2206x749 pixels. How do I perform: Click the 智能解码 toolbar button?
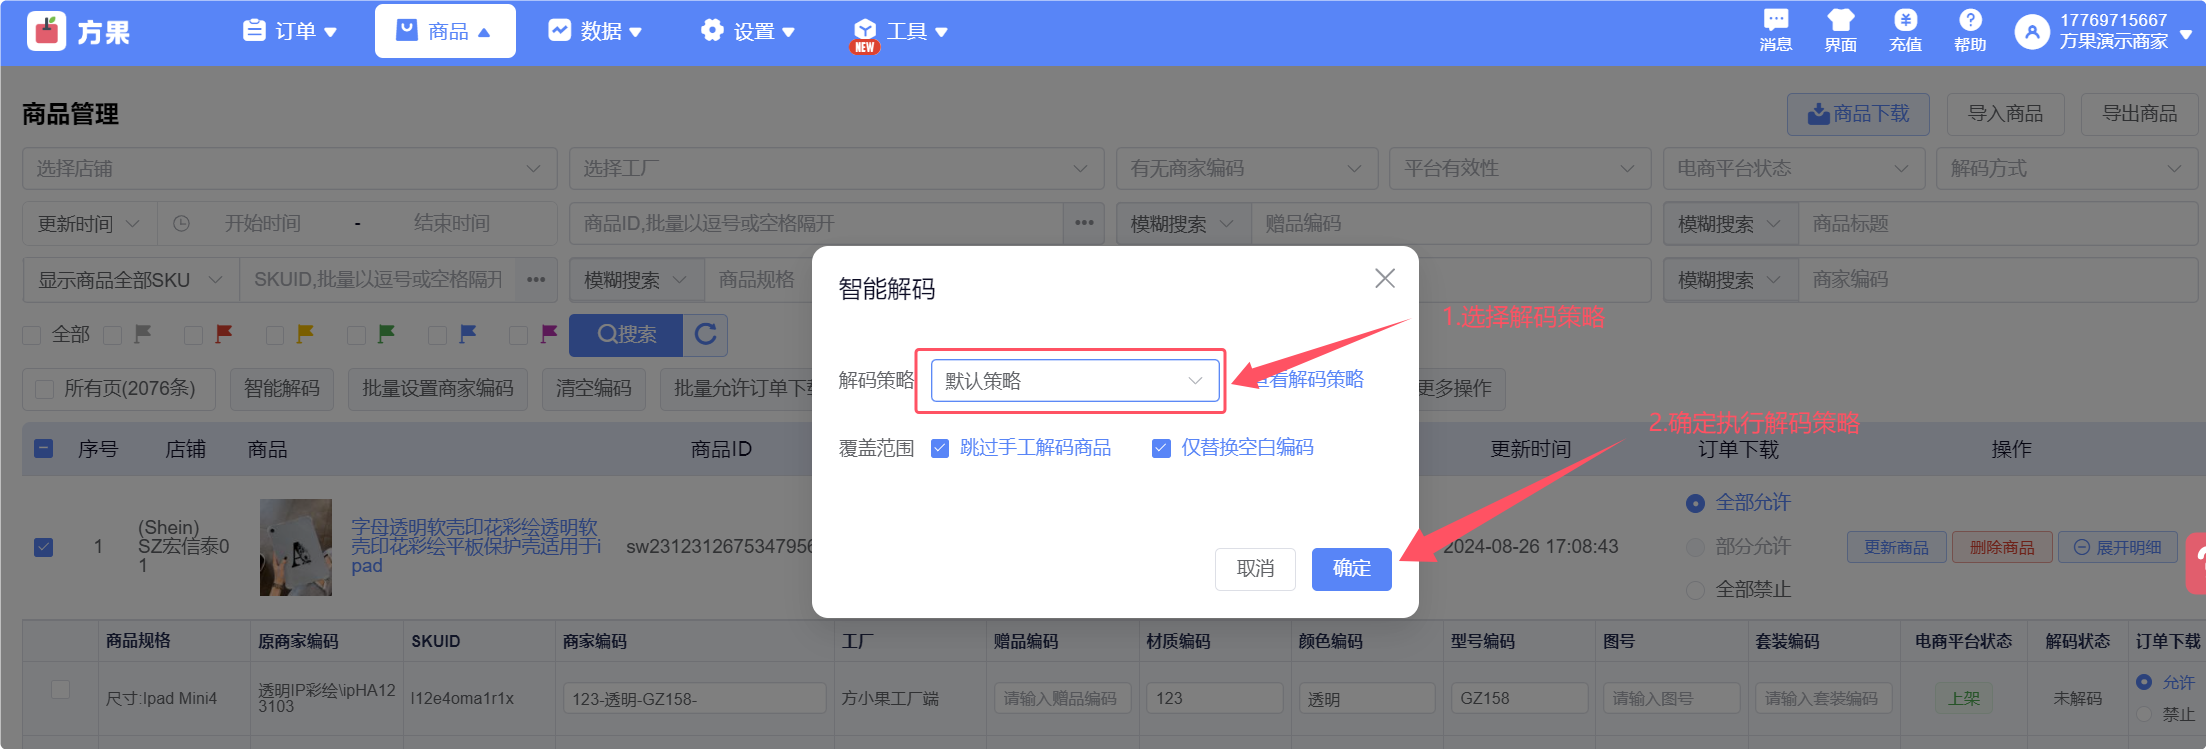[282, 389]
